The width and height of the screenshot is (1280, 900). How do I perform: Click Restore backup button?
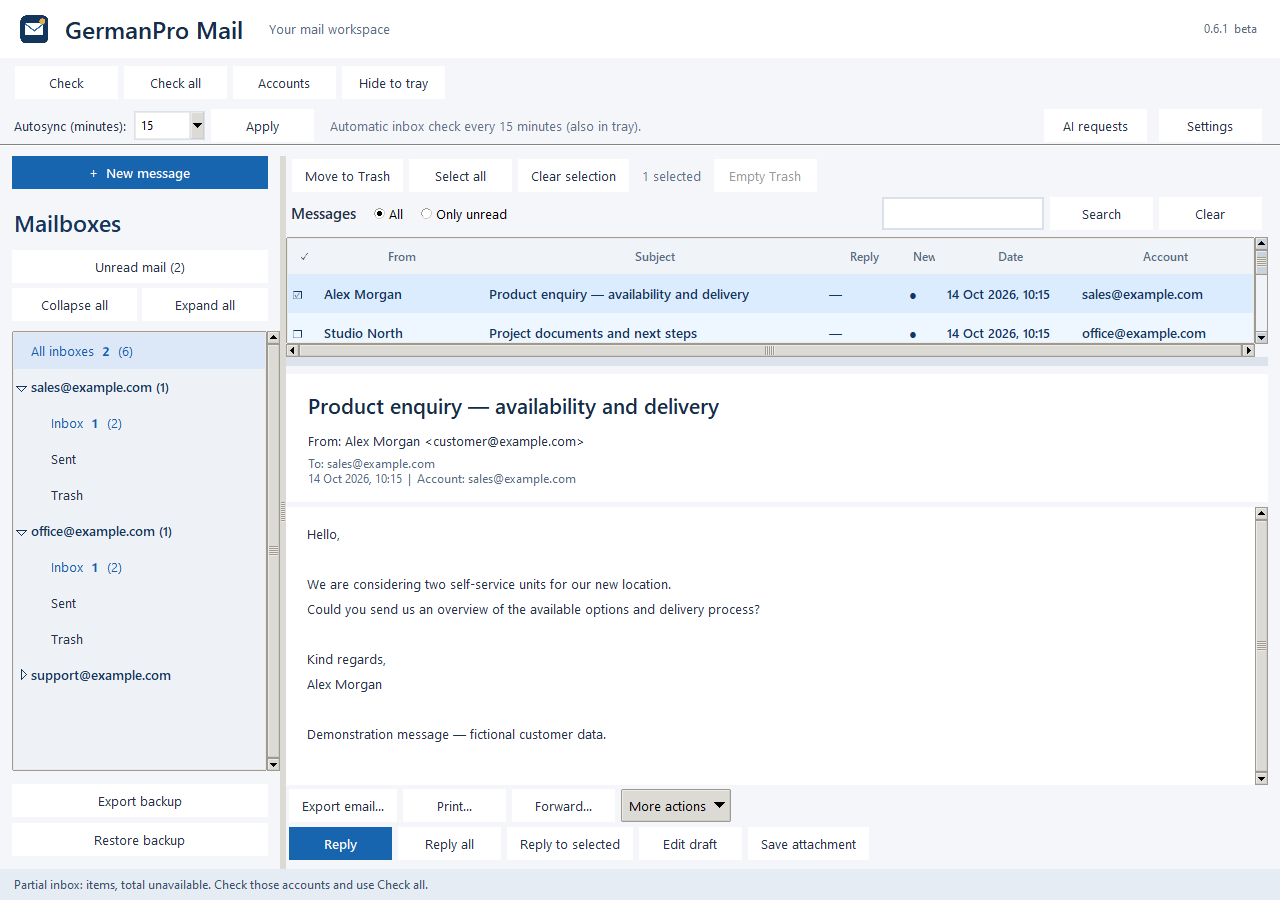pyautogui.click(x=140, y=840)
